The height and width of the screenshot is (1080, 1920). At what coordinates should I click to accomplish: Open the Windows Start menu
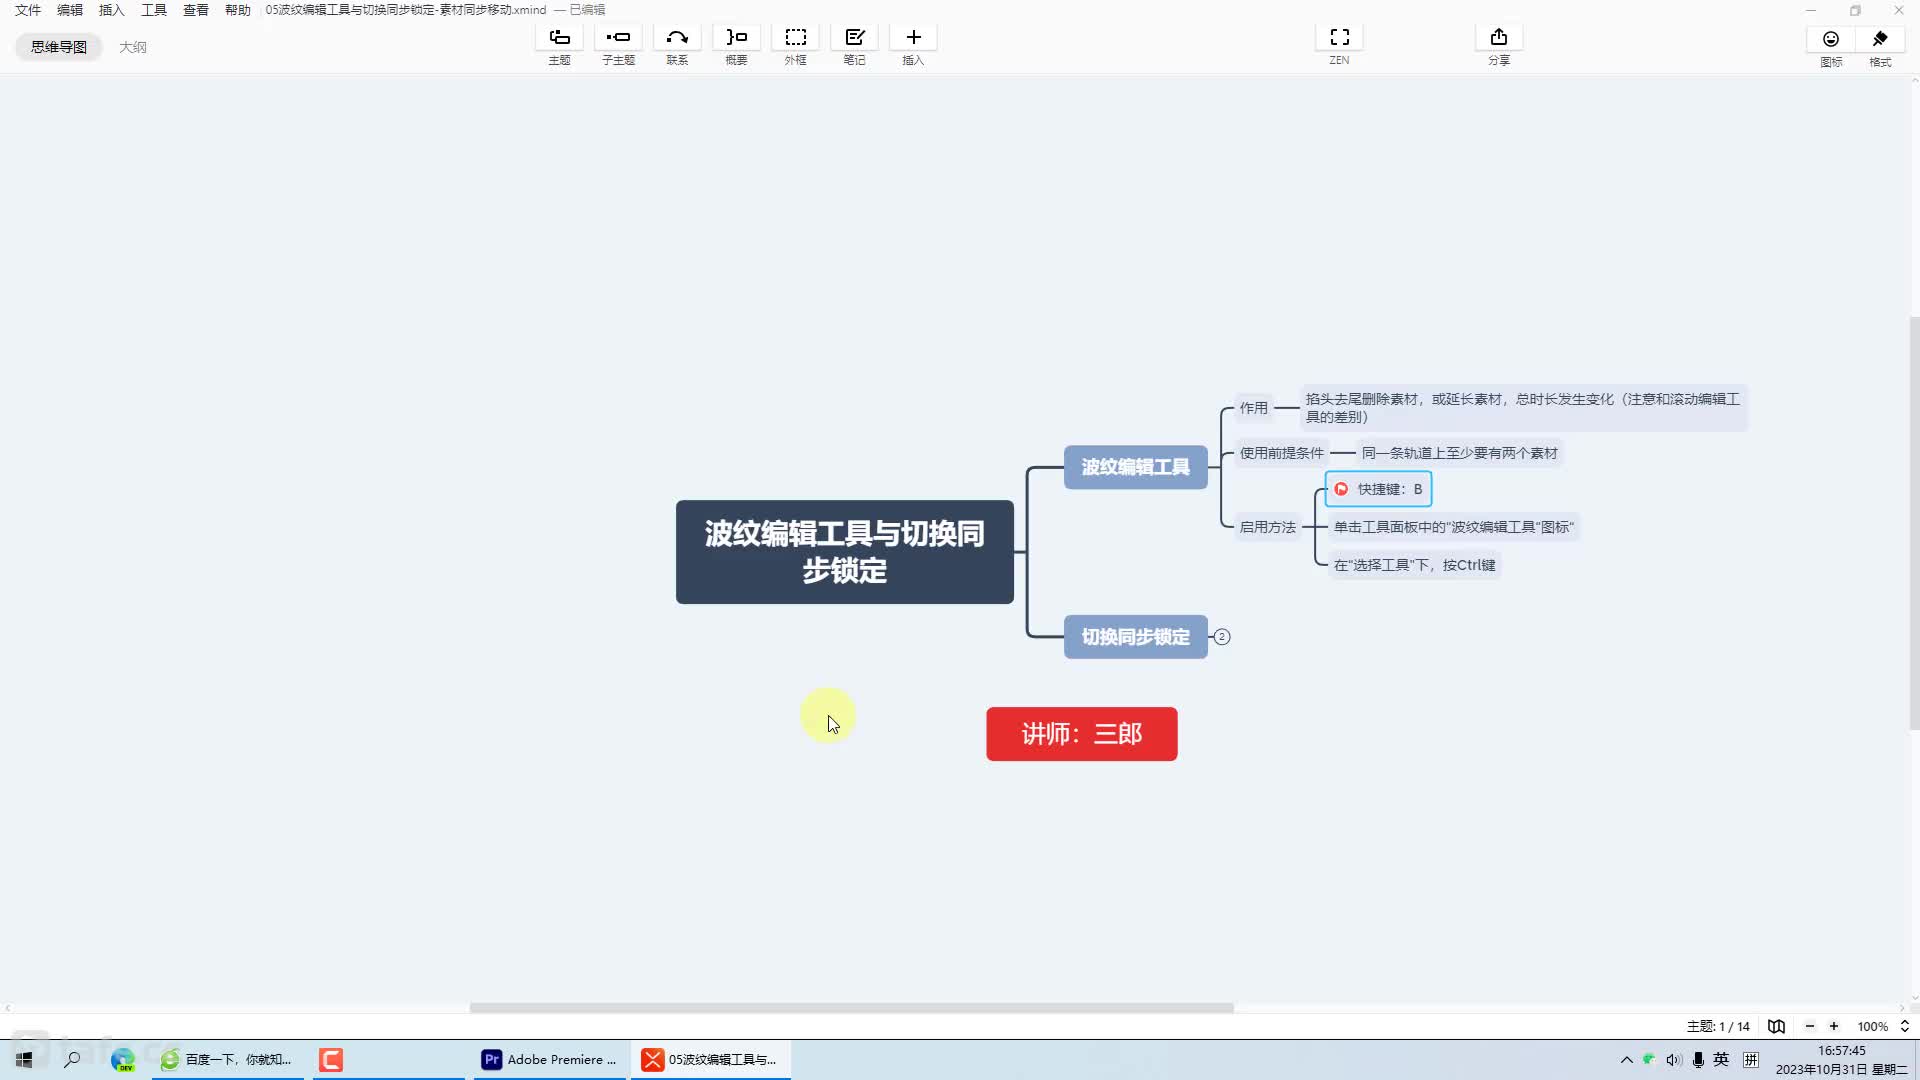(x=24, y=1059)
